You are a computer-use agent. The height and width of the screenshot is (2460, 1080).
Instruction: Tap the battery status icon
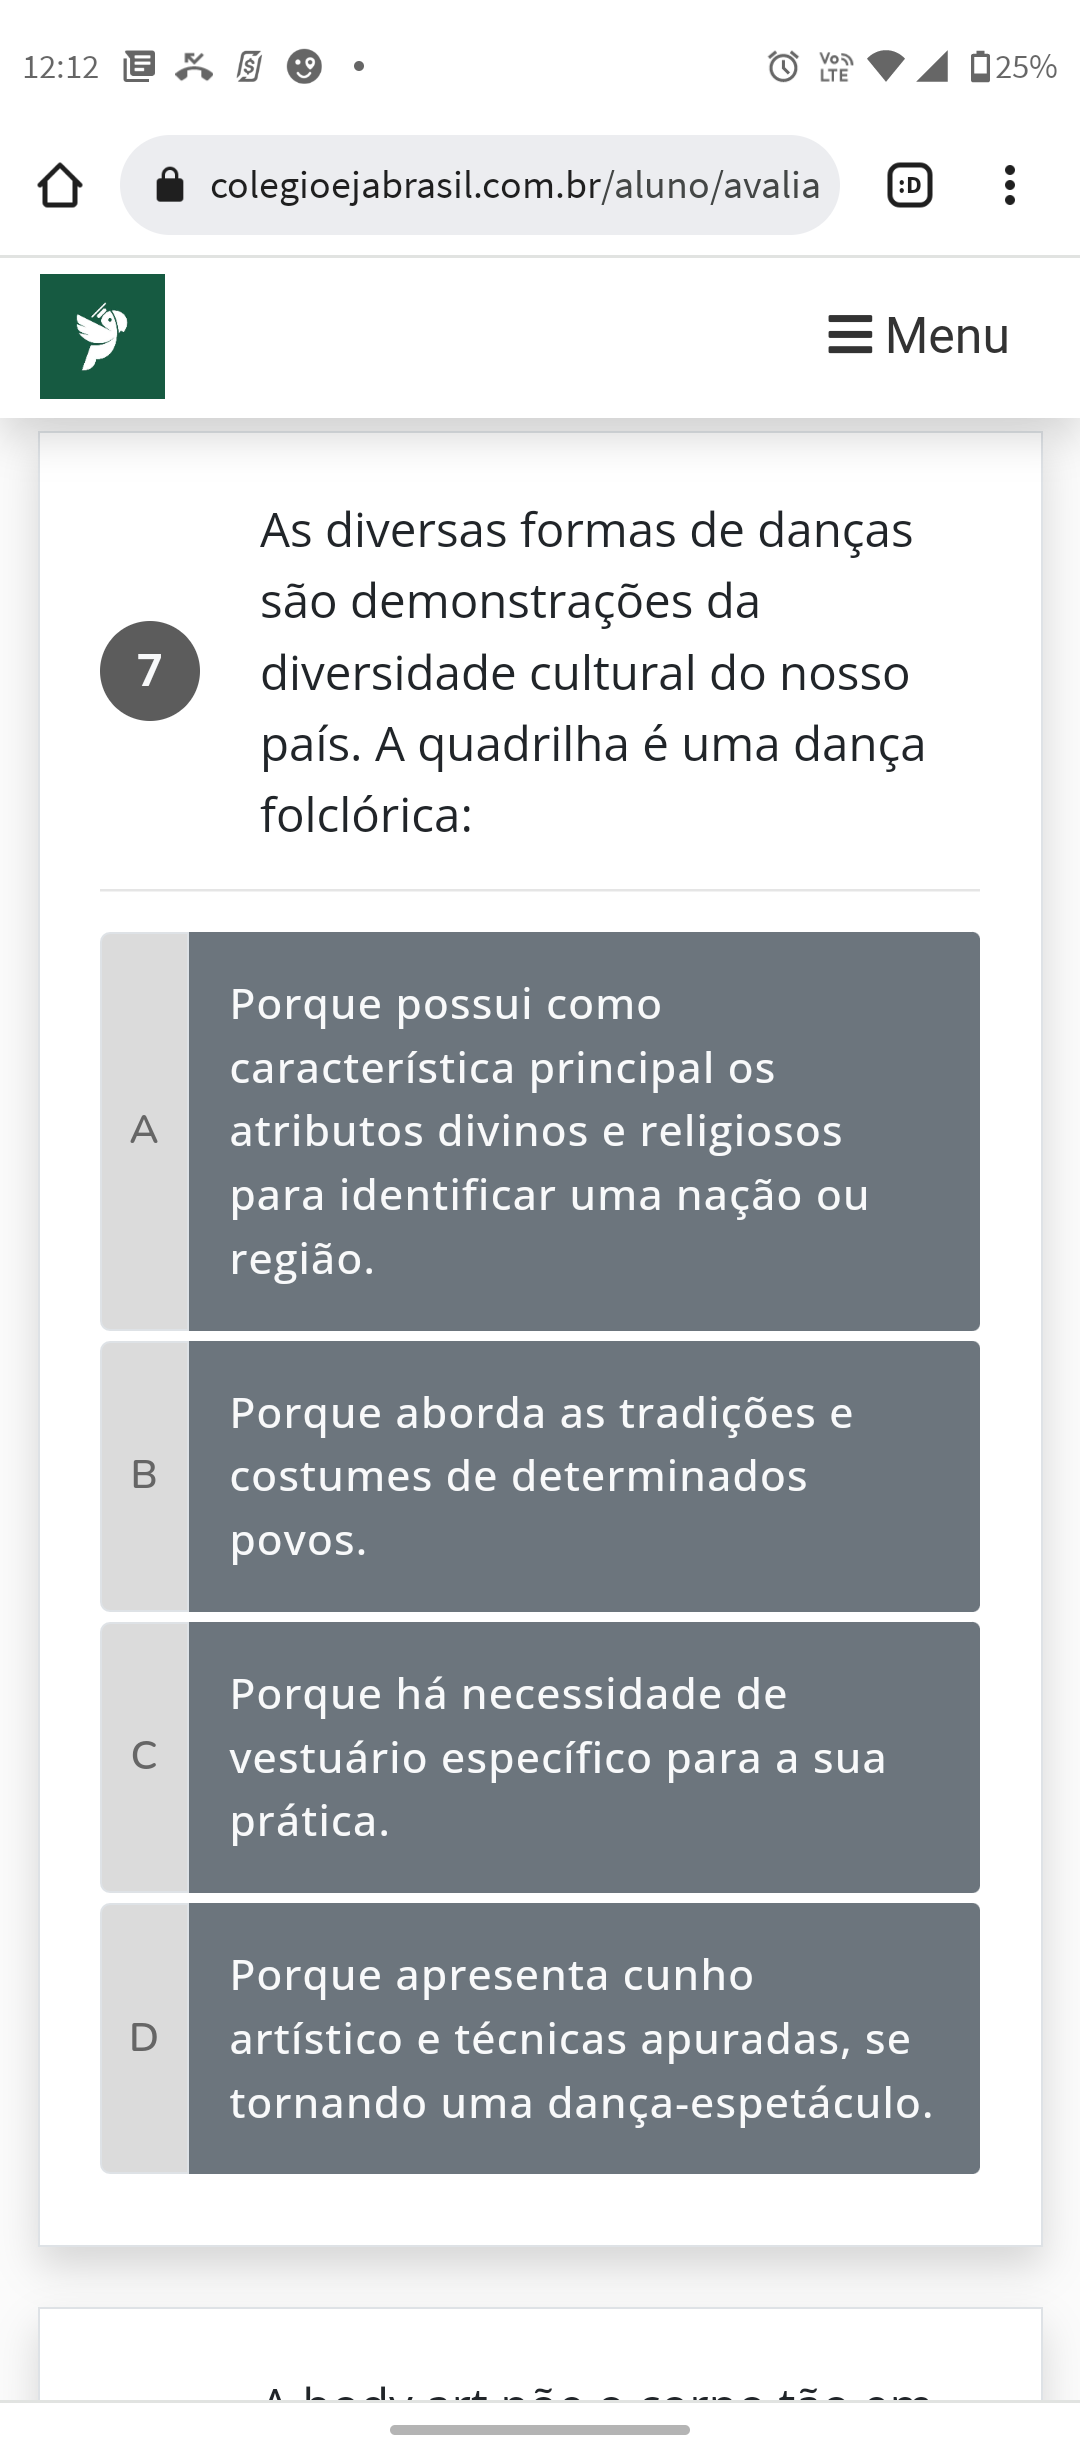pyautogui.click(x=980, y=67)
